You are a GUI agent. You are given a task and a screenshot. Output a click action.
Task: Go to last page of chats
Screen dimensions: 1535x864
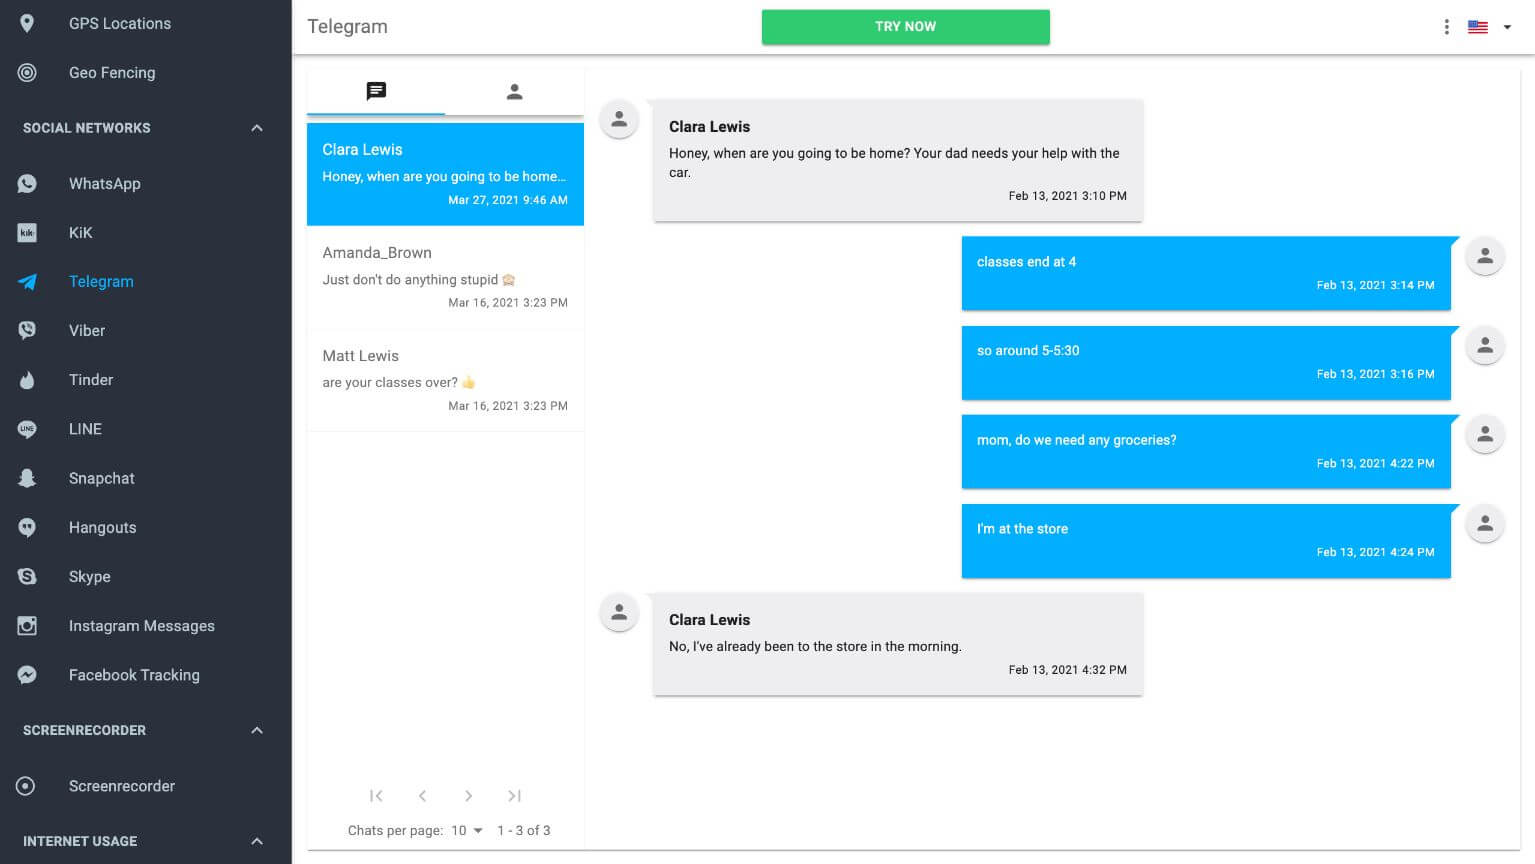pyautogui.click(x=514, y=796)
